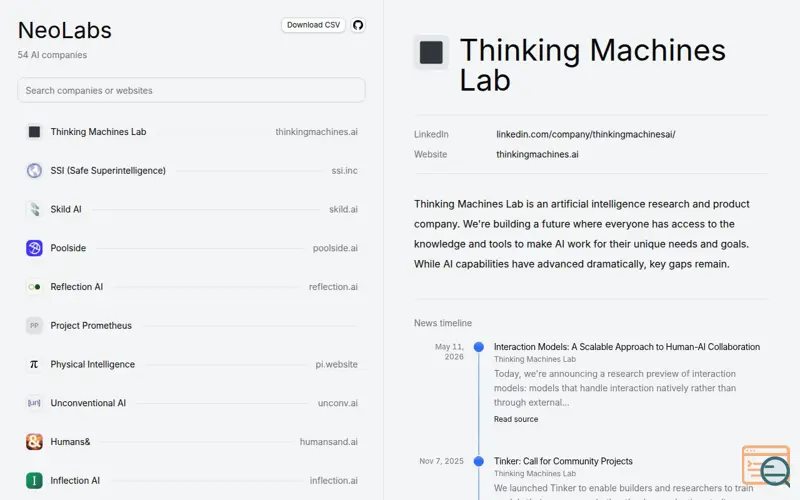The width and height of the screenshot is (800, 500).
Task: Click thinkingmachines.ai in the company list
Action: click(316, 132)
